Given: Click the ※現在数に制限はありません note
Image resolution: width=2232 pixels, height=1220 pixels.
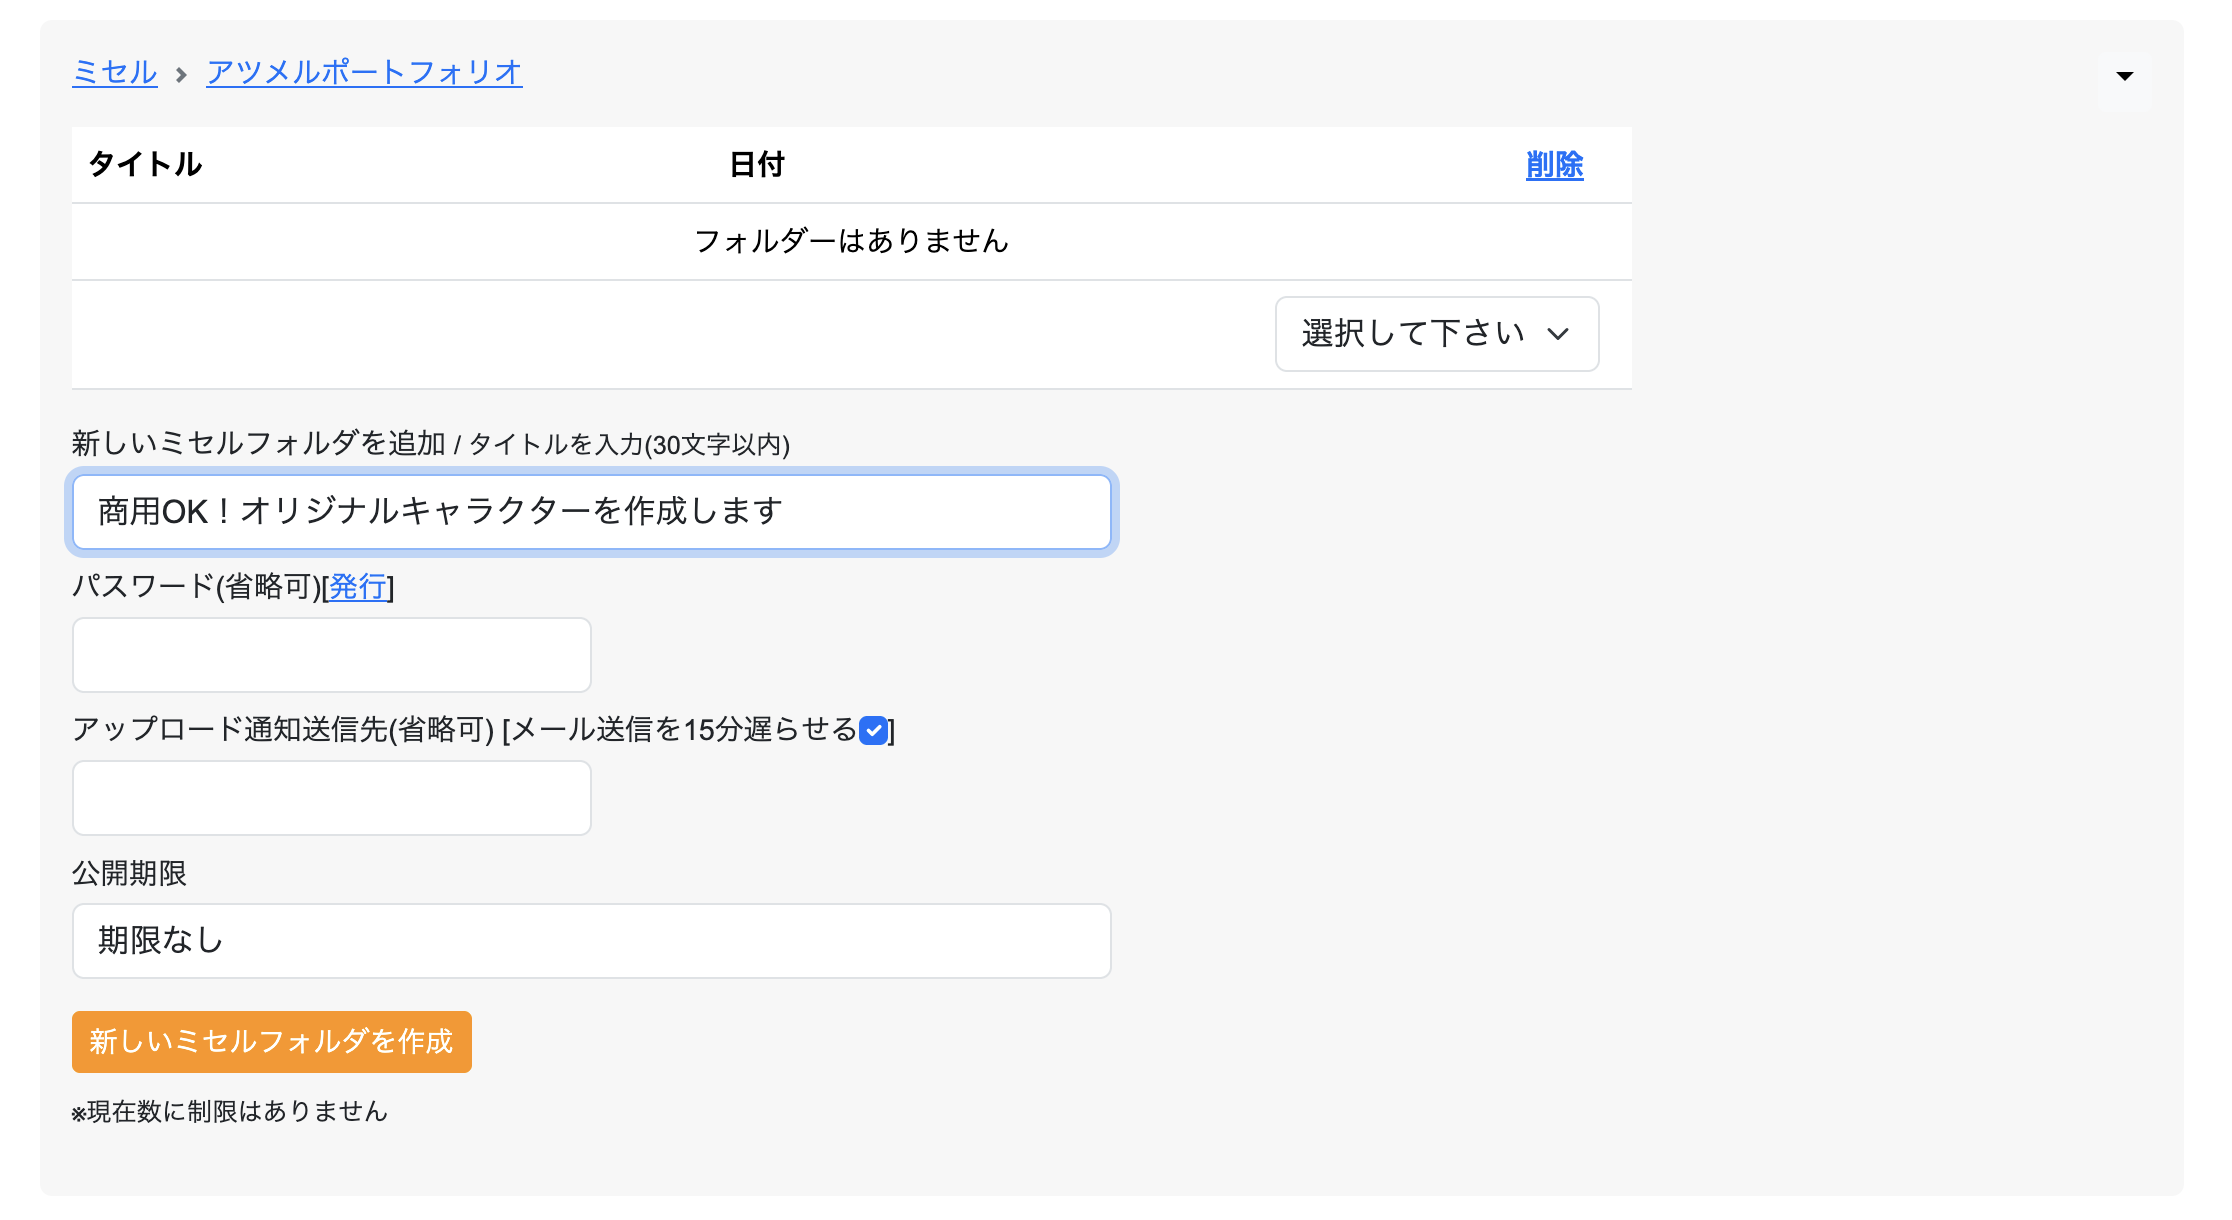Looking at the screenshot, I should point(230,1111).
